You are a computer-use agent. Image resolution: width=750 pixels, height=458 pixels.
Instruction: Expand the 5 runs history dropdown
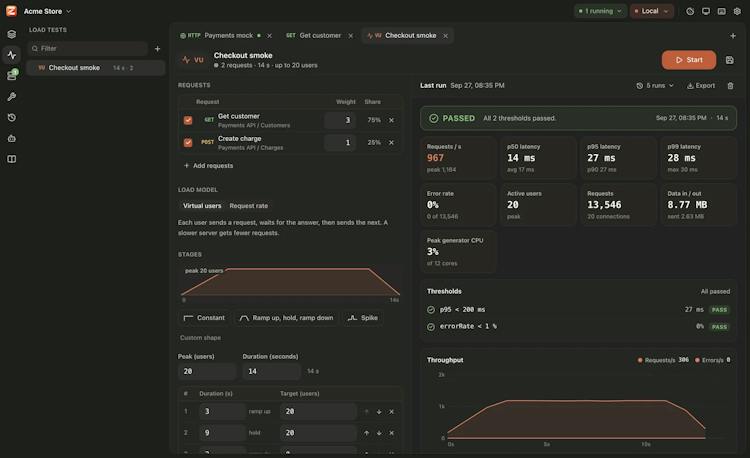[655, 86]
